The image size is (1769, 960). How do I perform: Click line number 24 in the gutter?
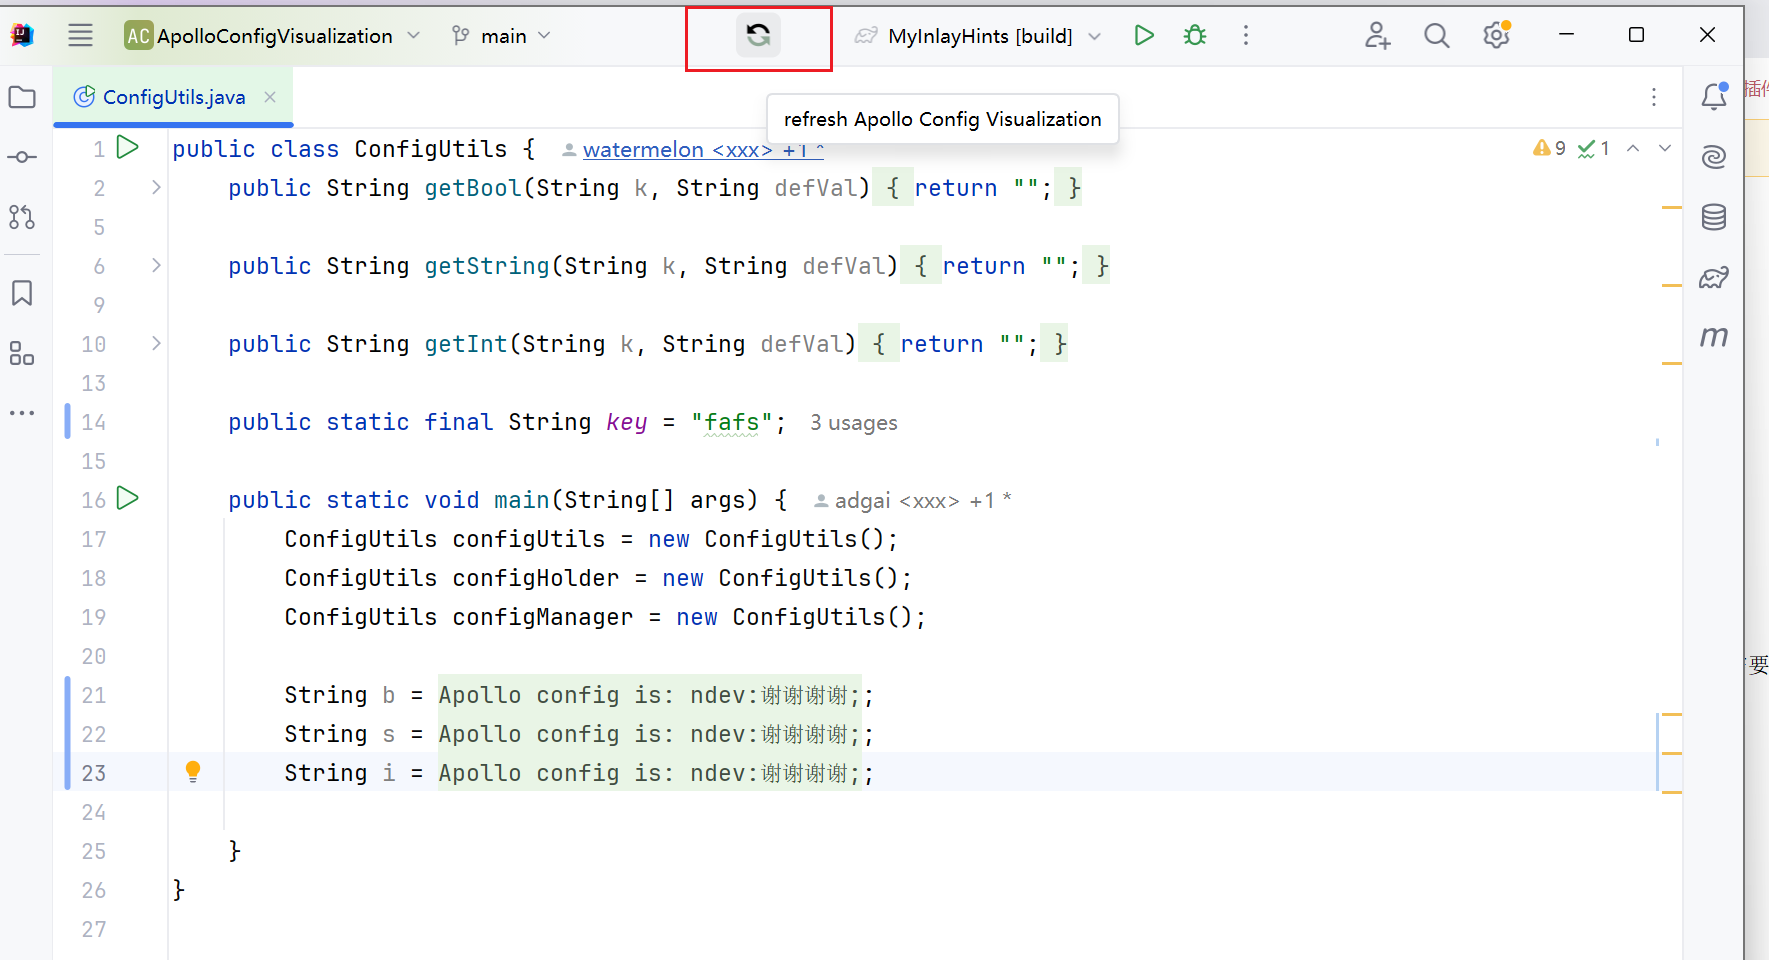(94, 812)
